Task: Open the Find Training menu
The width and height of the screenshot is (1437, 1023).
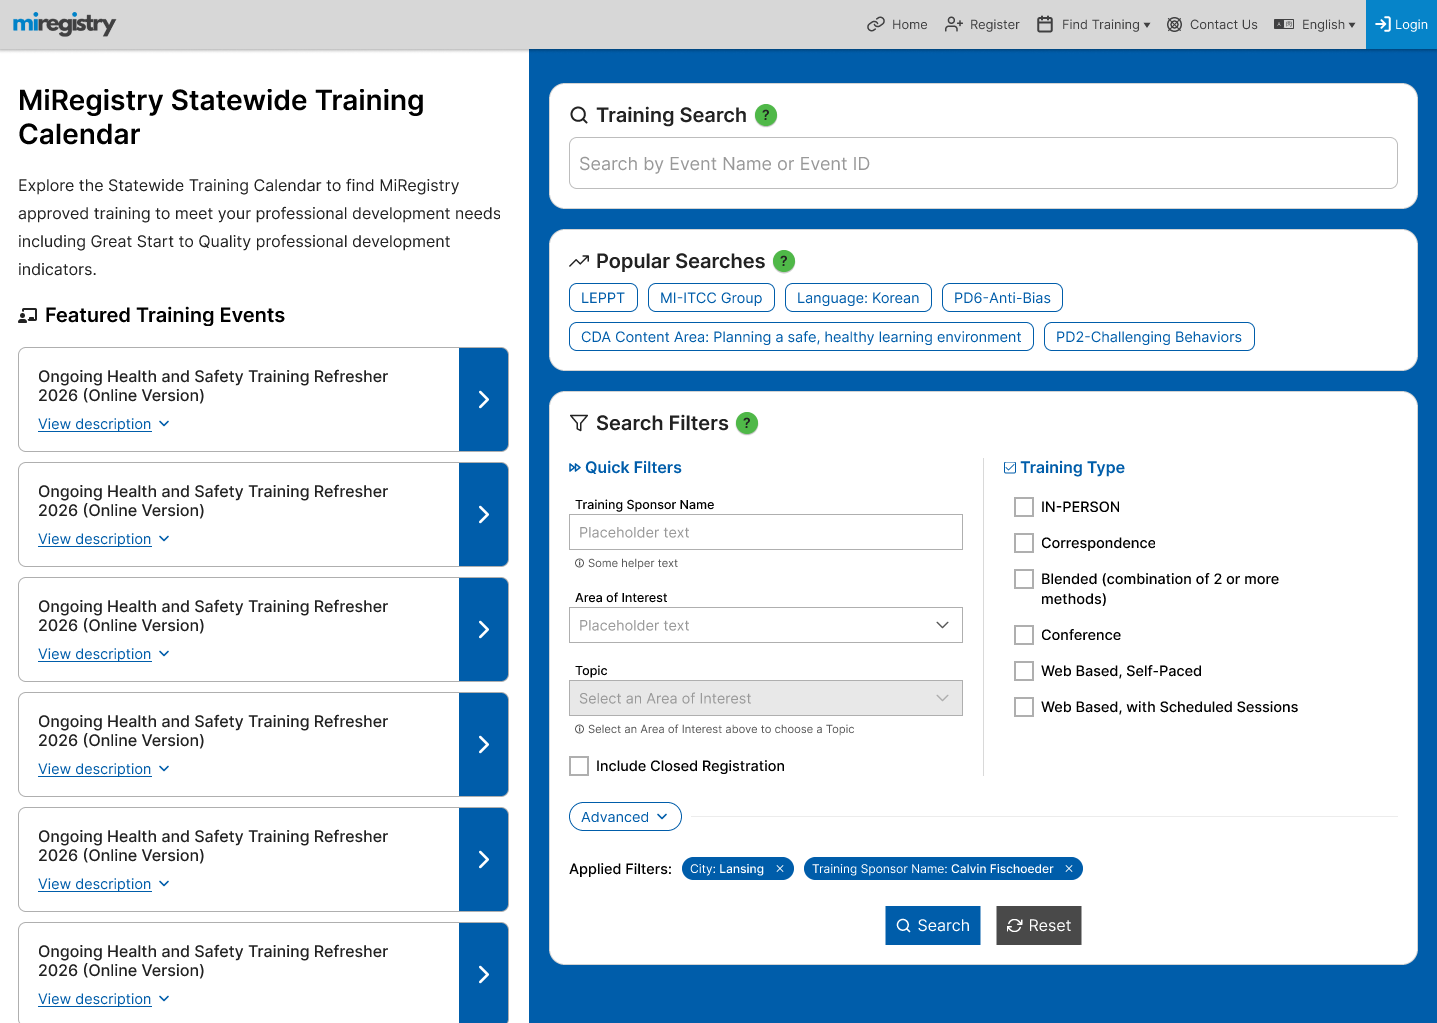Action: [1094, 25]
